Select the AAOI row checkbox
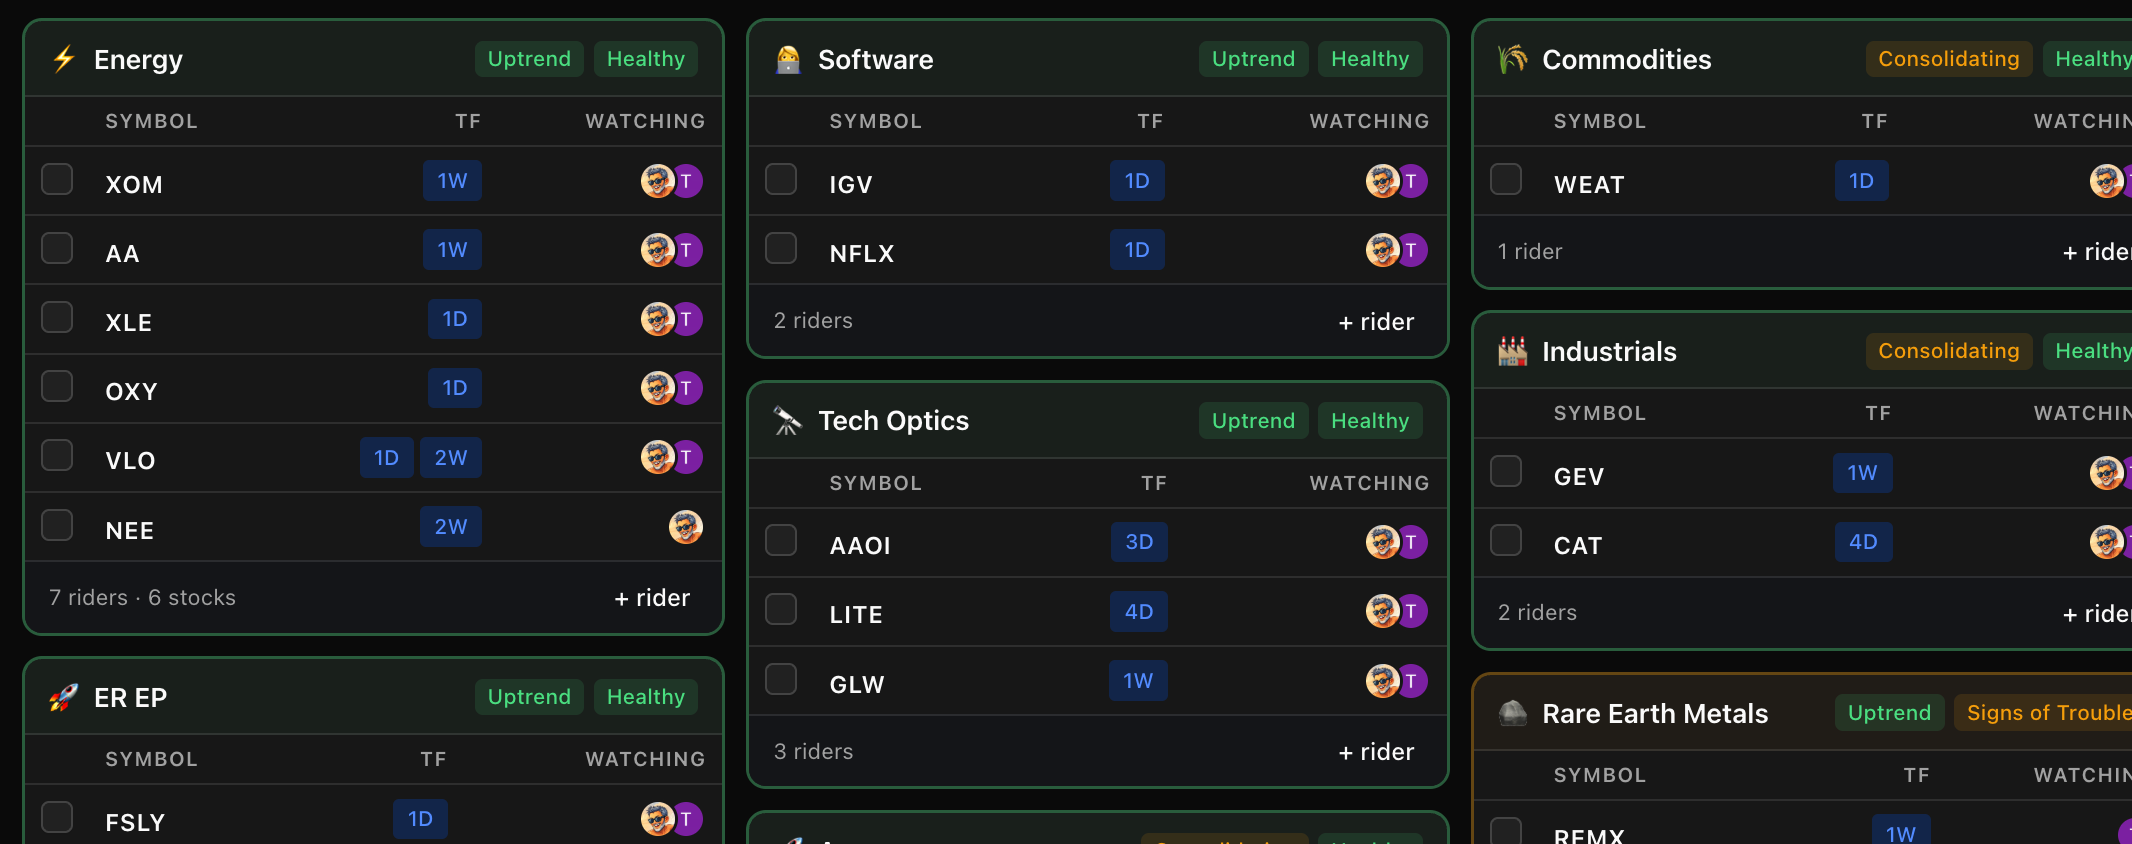This screenshot has width=2132, height=844. [781, 541]
